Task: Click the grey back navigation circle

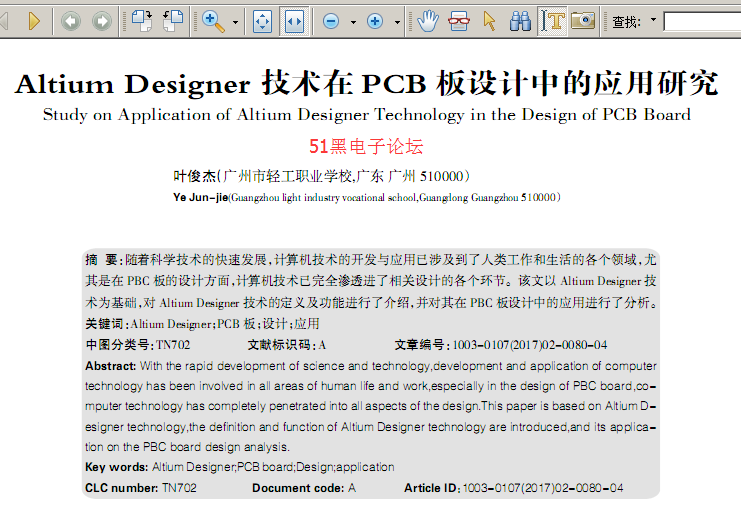Action: point(71,21)
